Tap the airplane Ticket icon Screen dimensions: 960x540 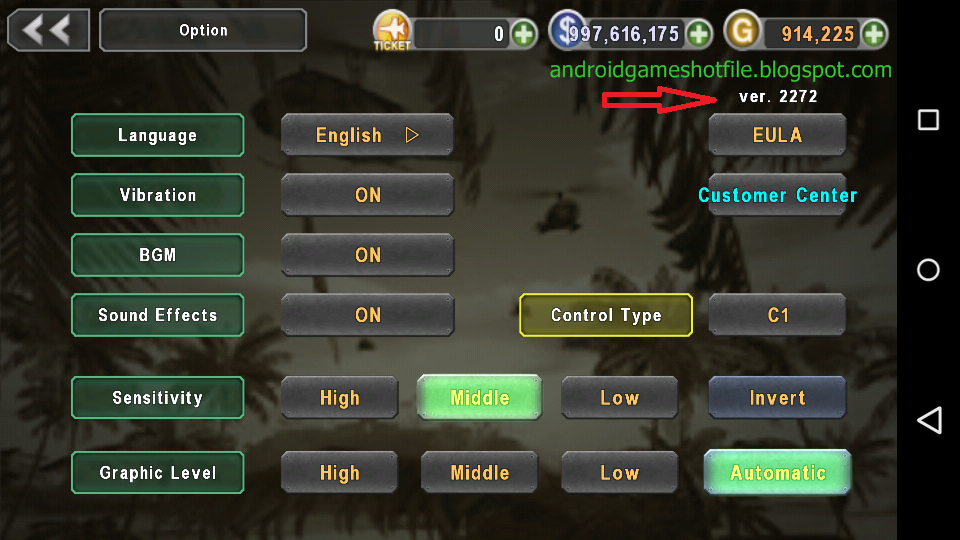392,31
